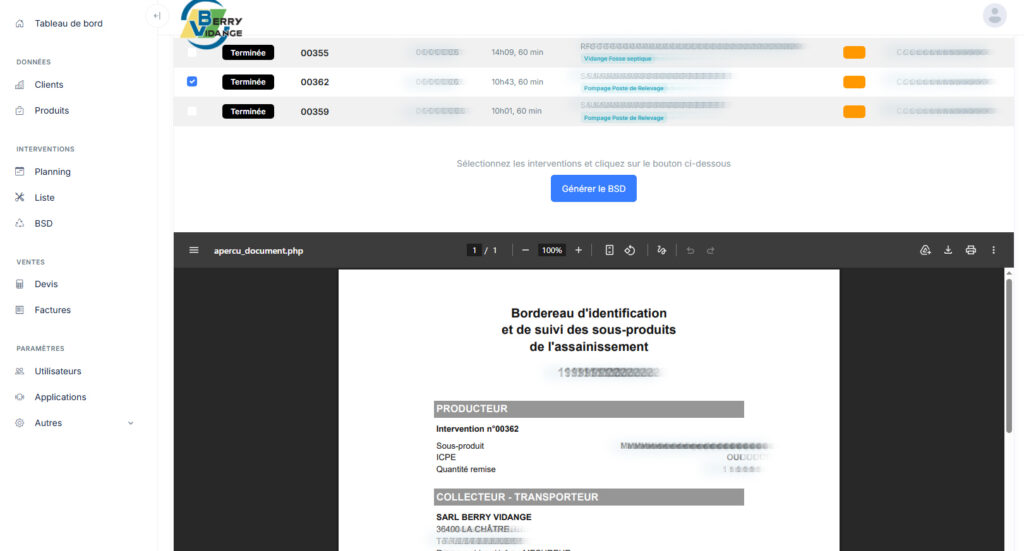The width and height of the screenshot is (1024, 551).
Task: Click the PDF page number field
Action: [x=474, y=250]
